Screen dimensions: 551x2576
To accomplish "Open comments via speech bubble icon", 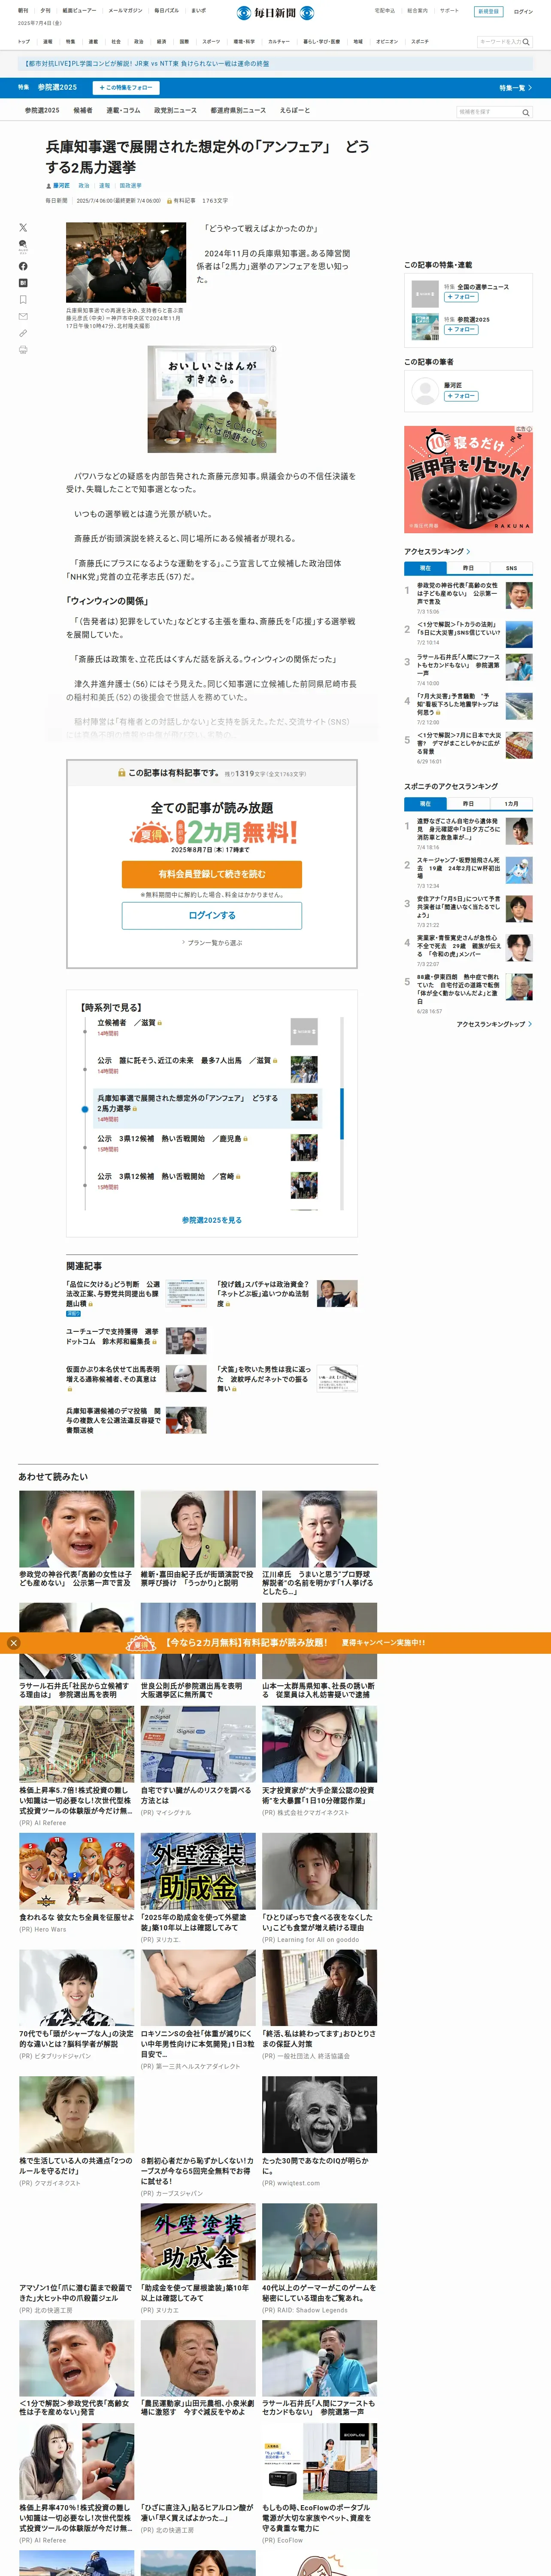I will 23,246.
